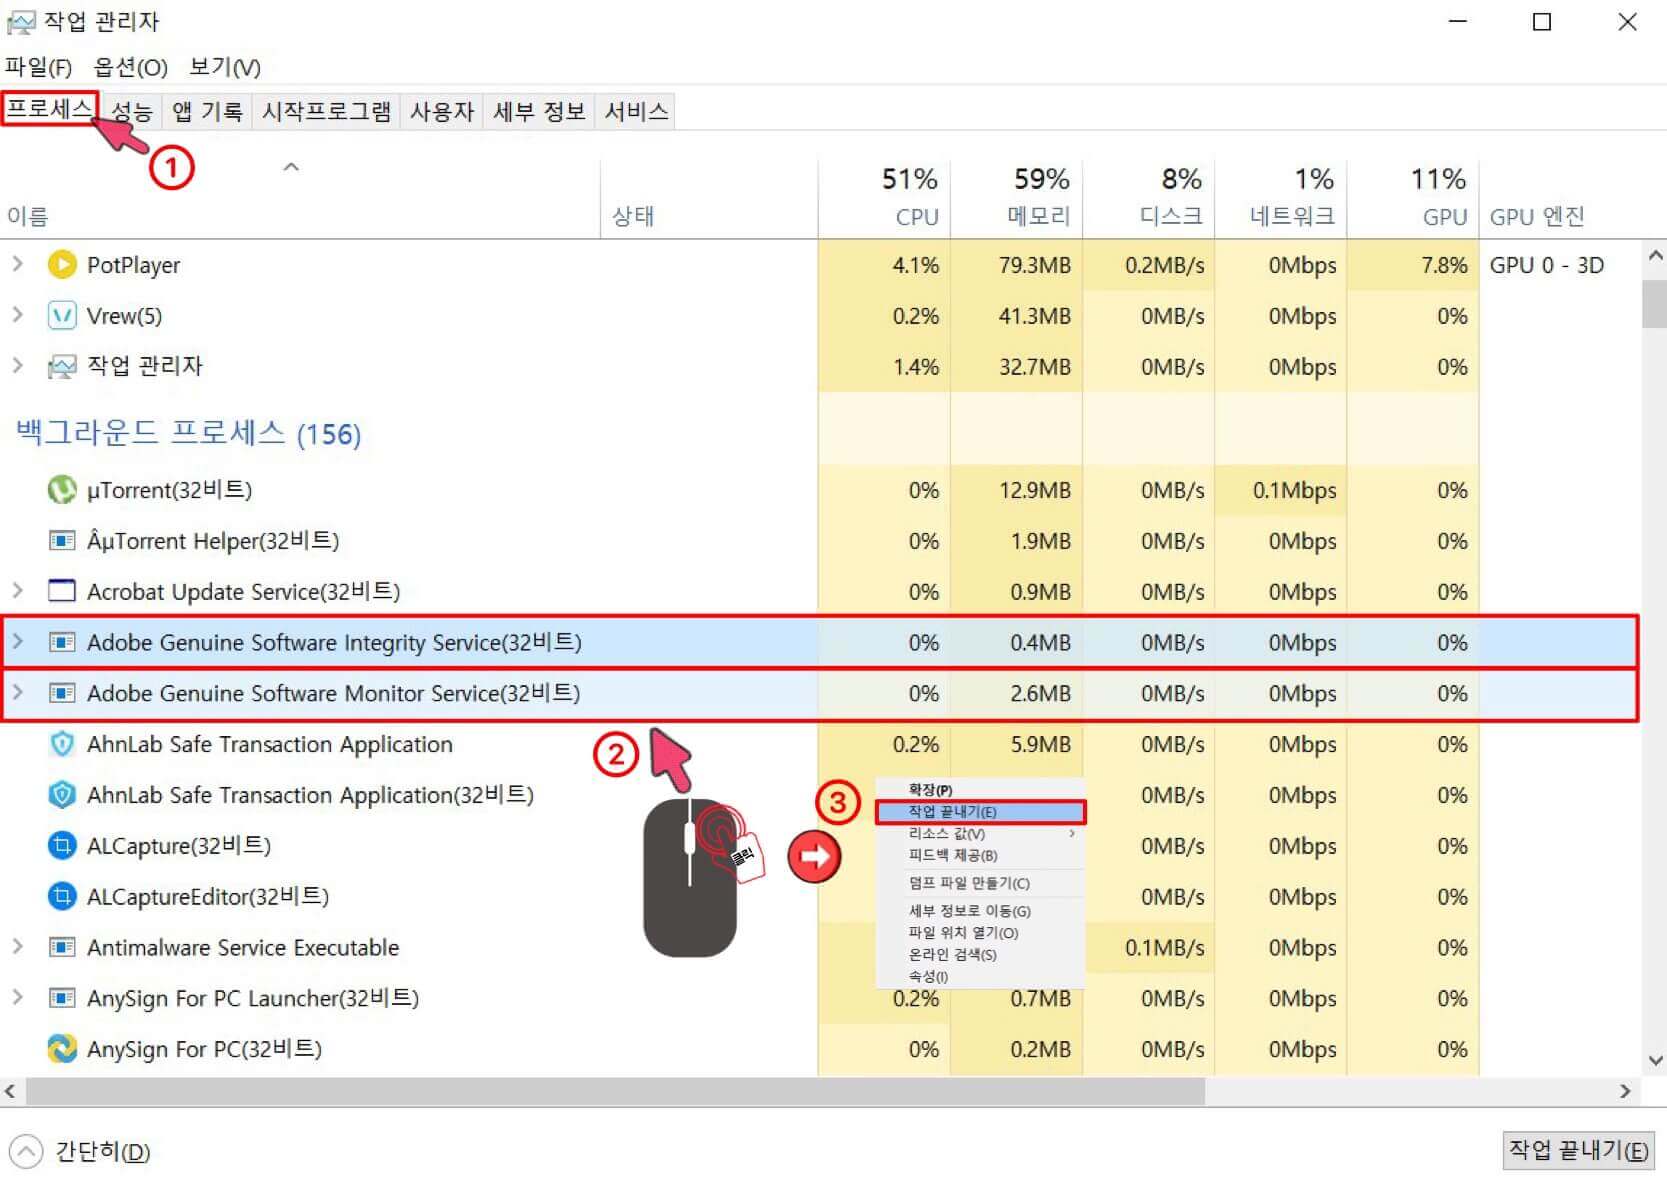Expand AnySign For PC Launcher row
The height and width of the screenshot is (1189, 1667).
pyautogui.click(x=17, y=997)
